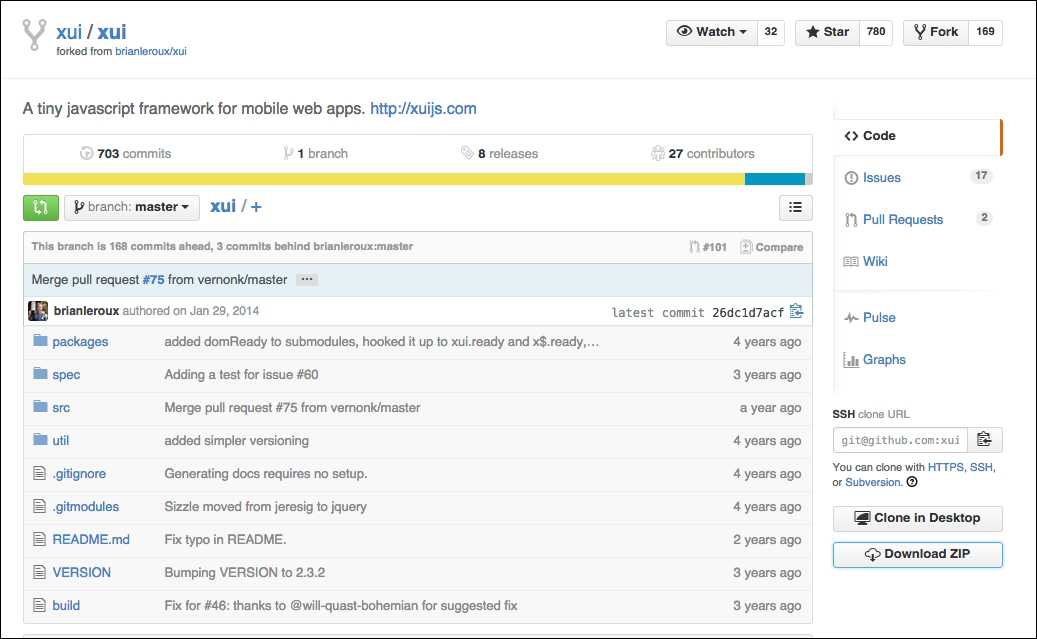This screenshot has width=1037, height=639.
Task: Open the src folder icon
Action: 40,406
